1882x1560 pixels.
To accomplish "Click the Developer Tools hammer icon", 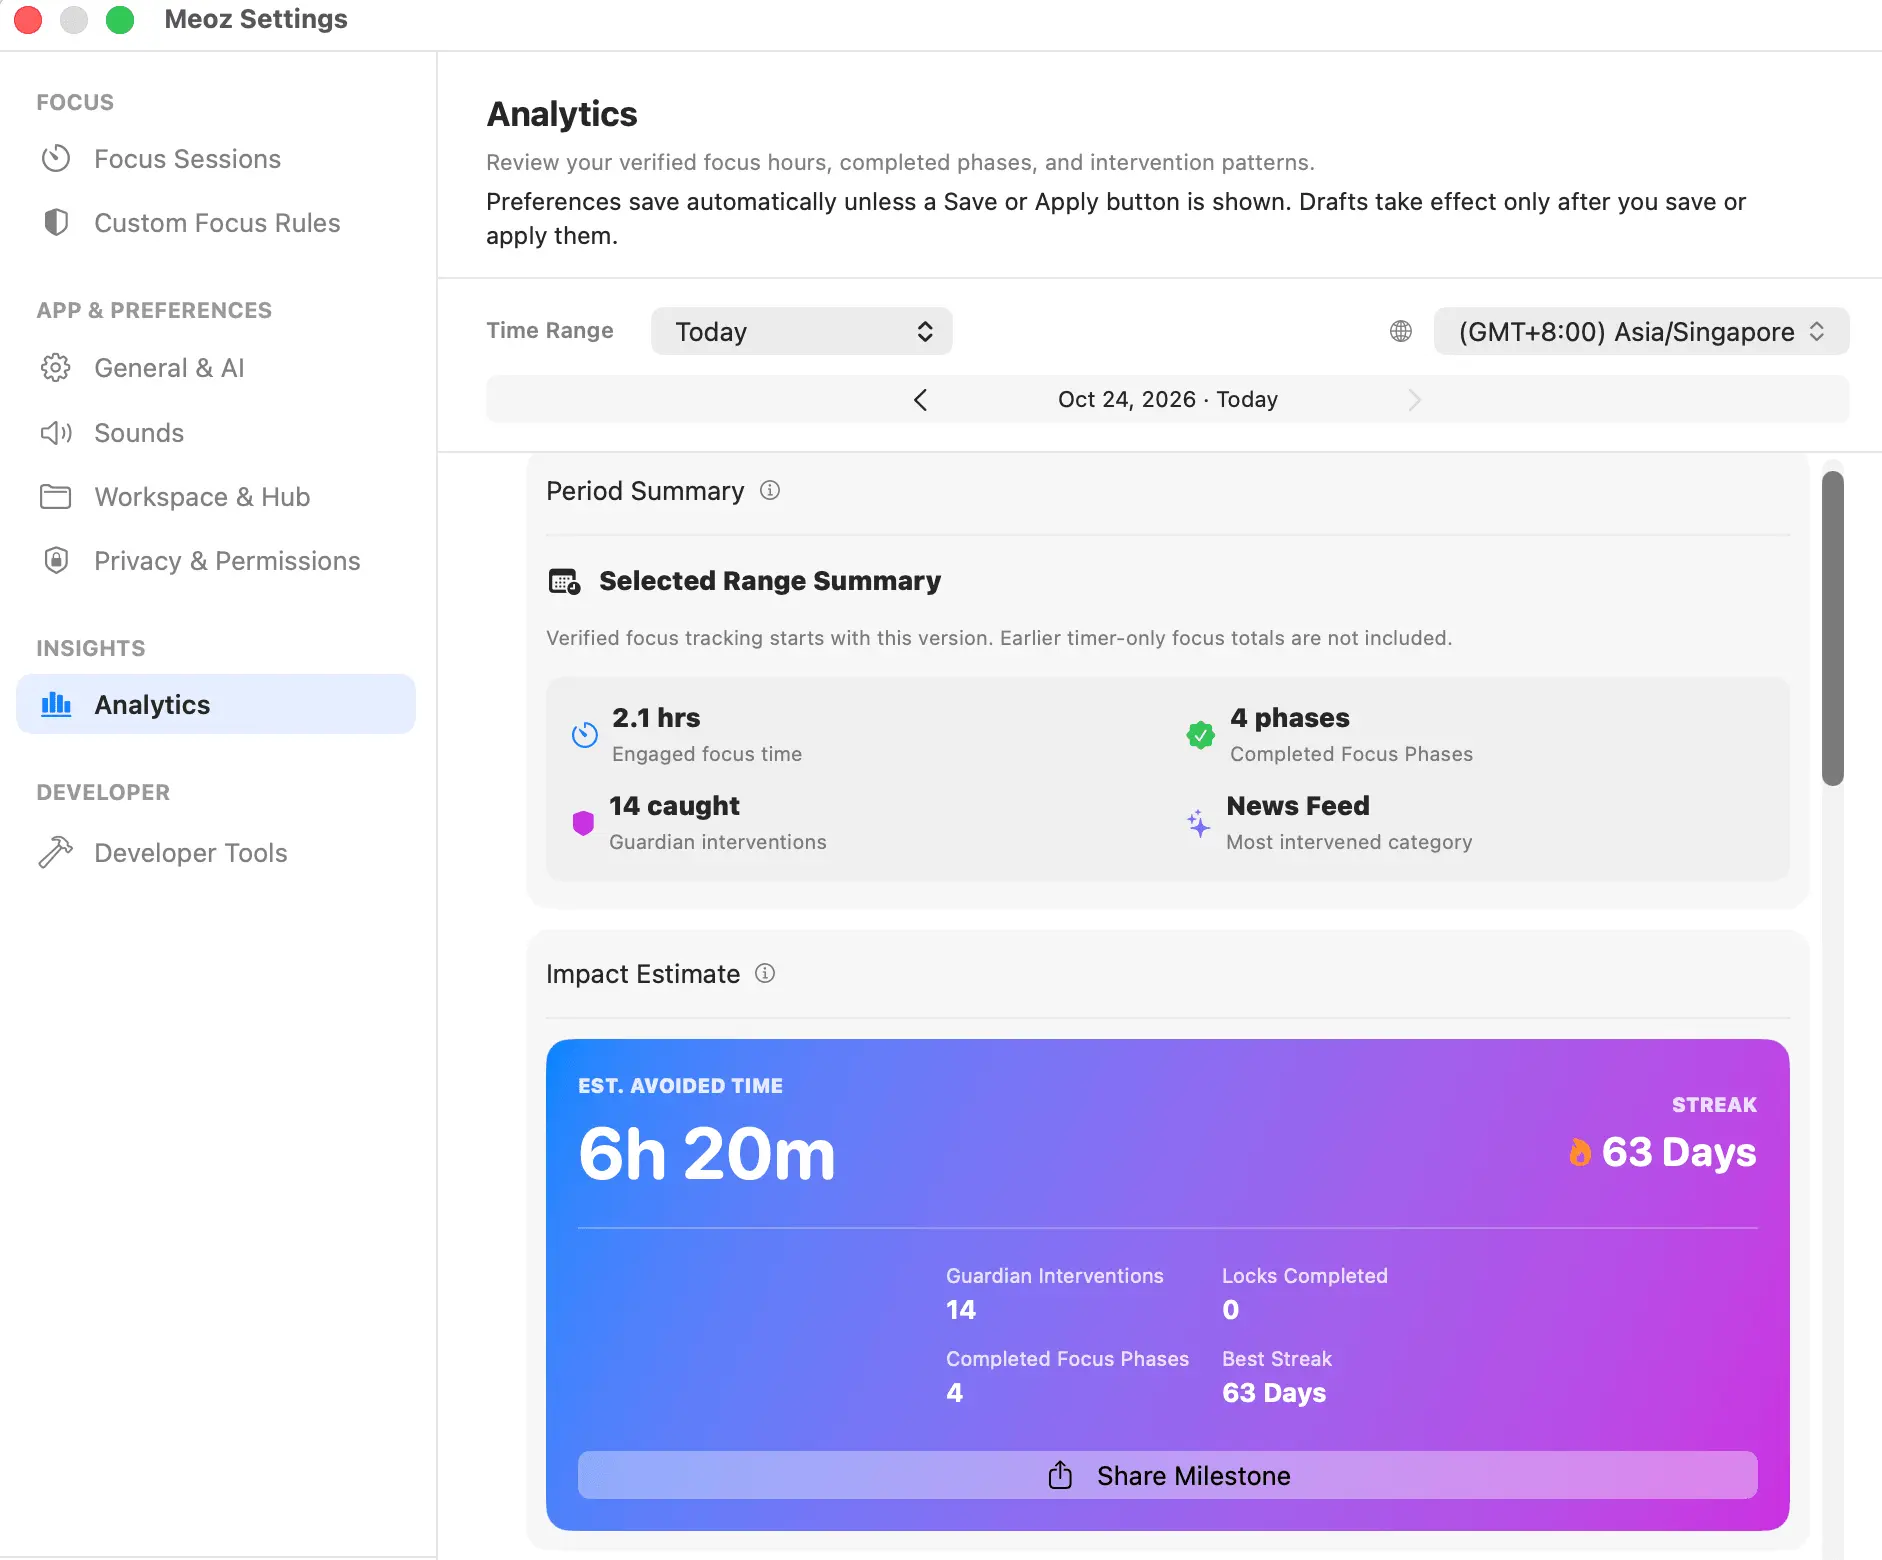I will pyautogui.click(x=56, y=853).
